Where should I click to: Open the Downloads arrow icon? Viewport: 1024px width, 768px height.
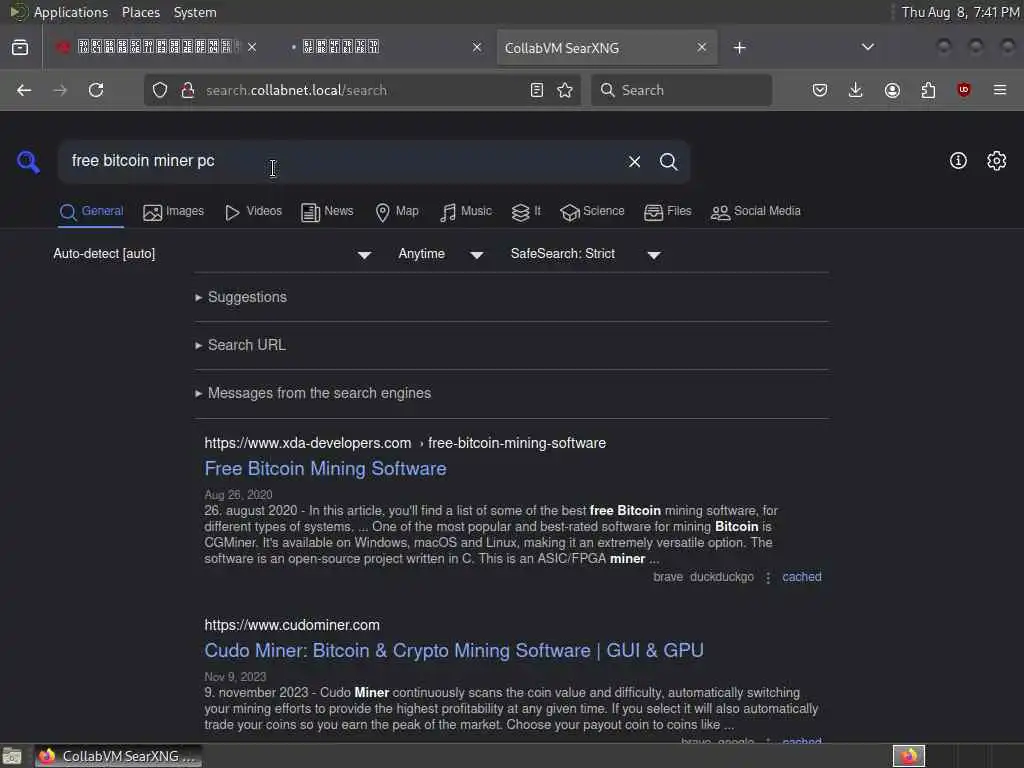pos(856,90)
